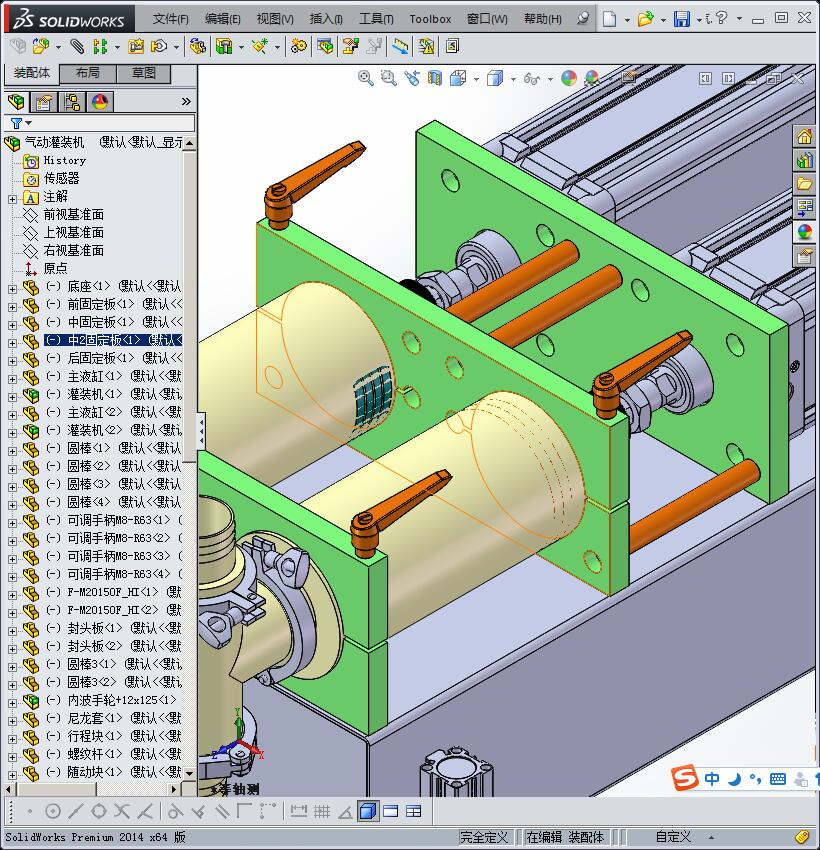Select the 原点 origin item
This screenshot has height=850, width=820.
tap(55, 268)
